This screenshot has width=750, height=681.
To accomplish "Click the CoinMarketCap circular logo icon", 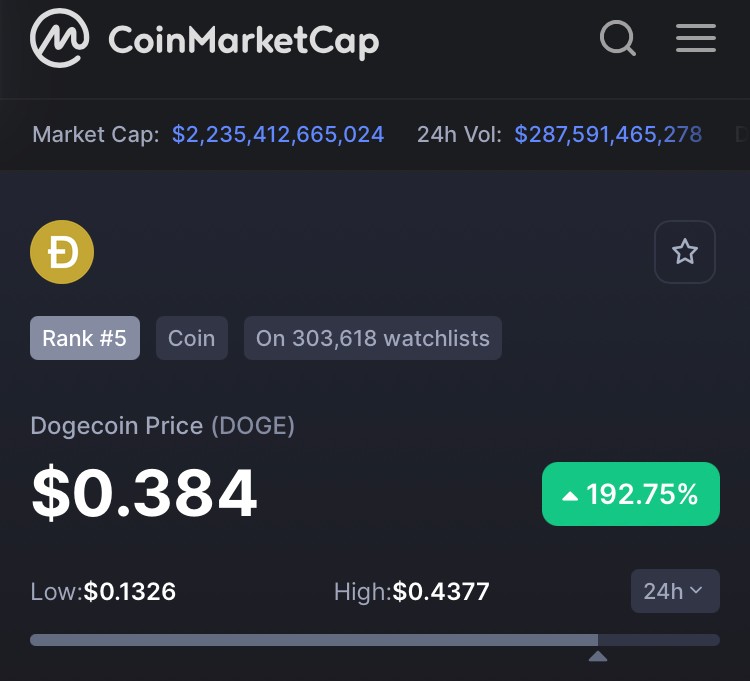I will [59, 38].
